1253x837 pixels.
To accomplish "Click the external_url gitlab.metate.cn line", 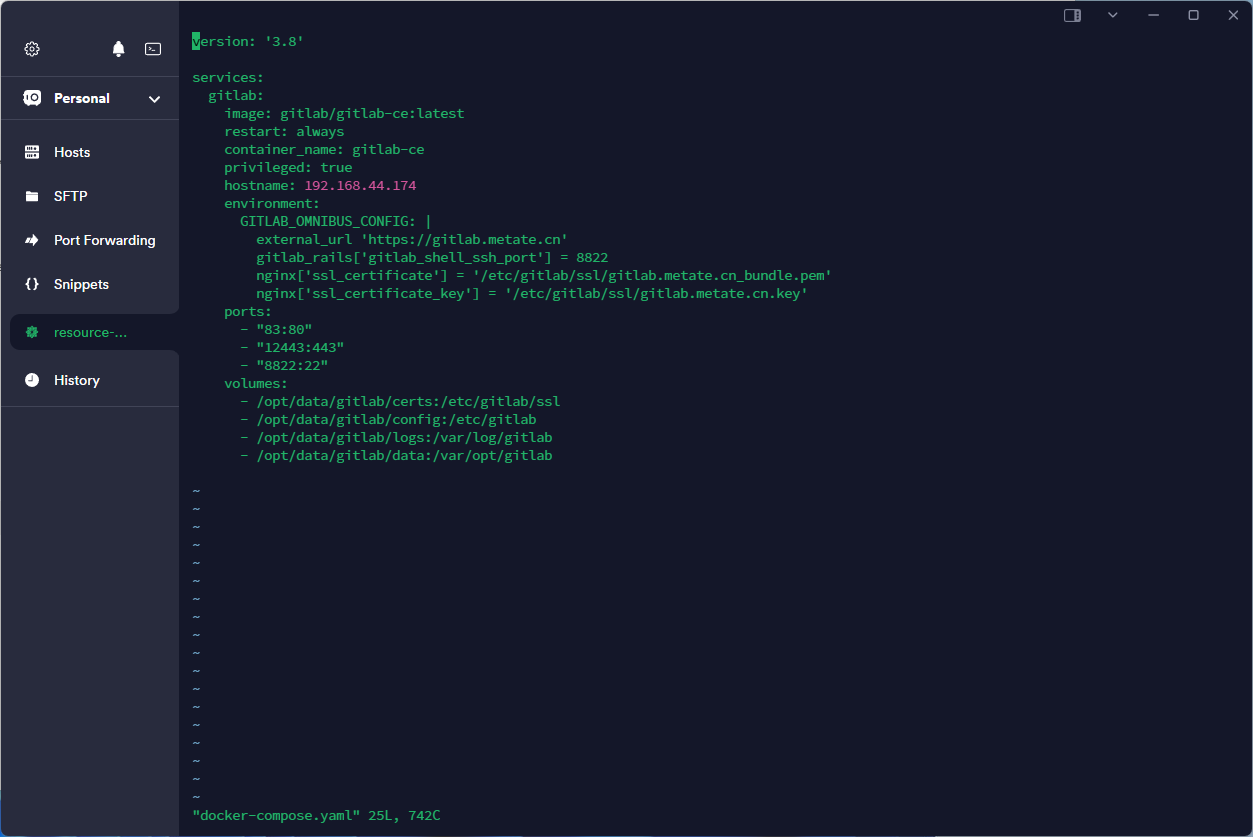I will tap(412, 239).
